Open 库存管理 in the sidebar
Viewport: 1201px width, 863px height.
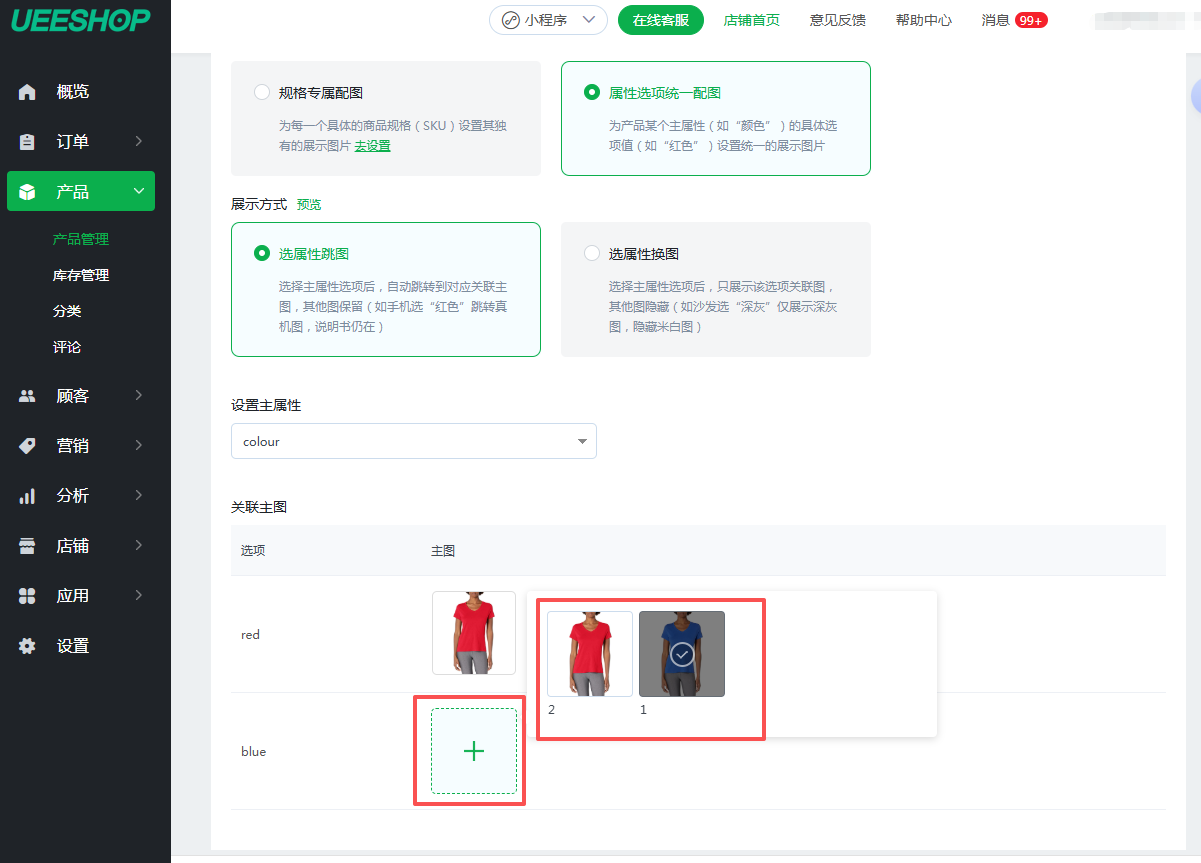click(x=81, y=275)
